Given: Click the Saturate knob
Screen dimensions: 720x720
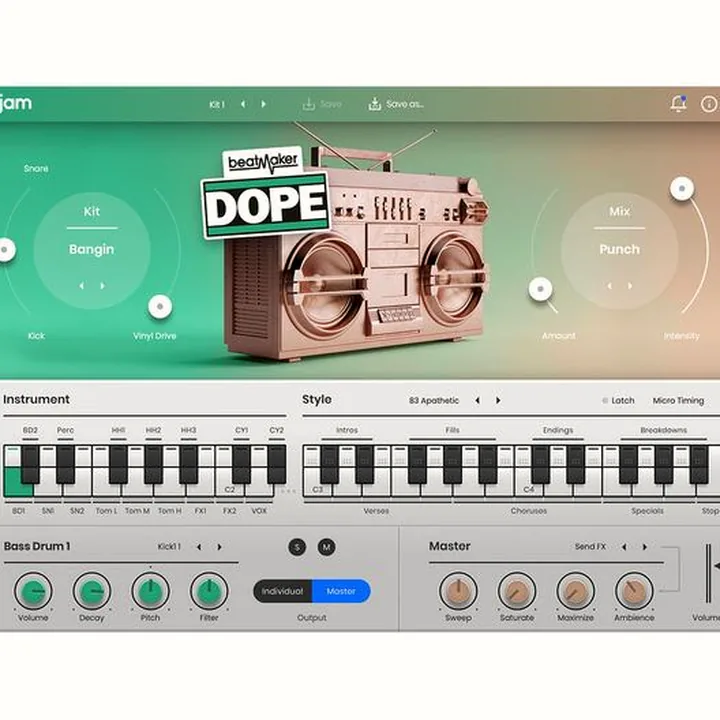Looking at the screenshot, I should 517,591.
